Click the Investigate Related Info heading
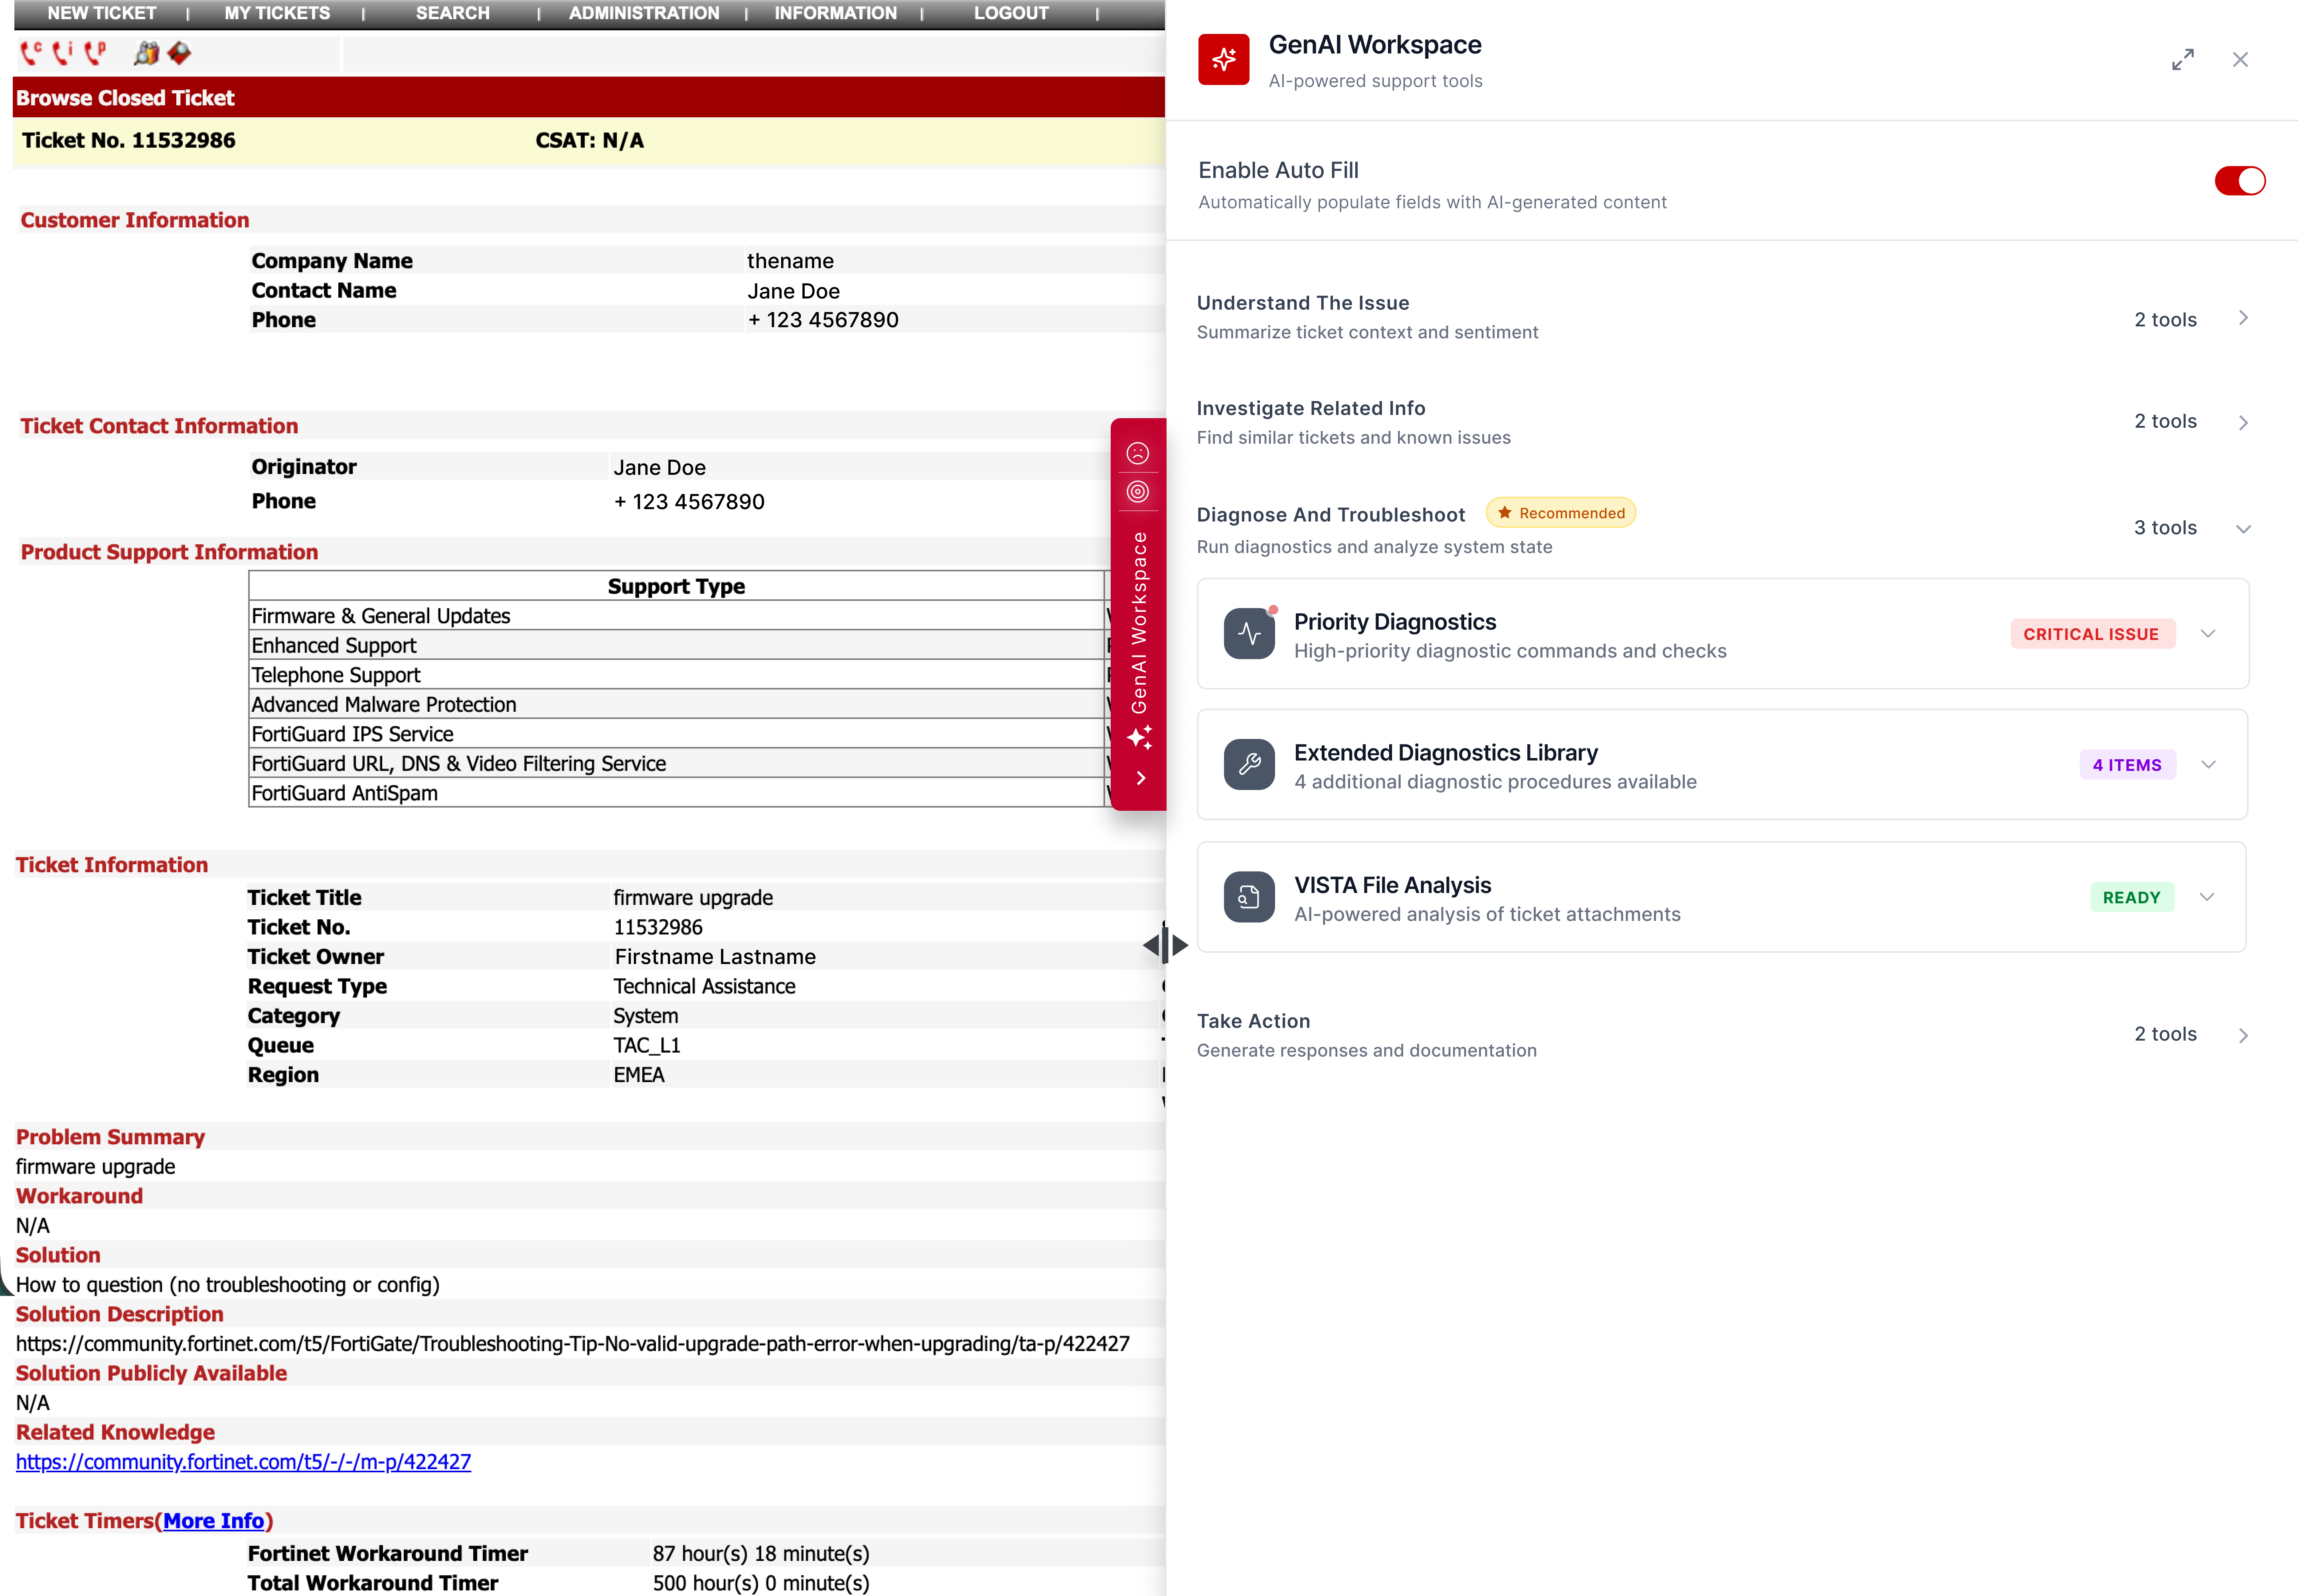 (x=1311, y=408)
